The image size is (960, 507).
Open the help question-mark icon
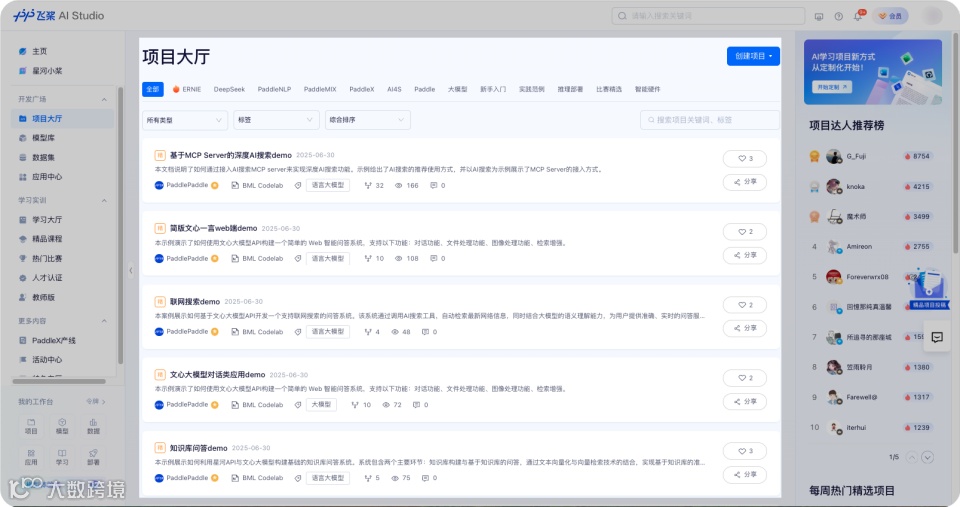pos(838,17)
